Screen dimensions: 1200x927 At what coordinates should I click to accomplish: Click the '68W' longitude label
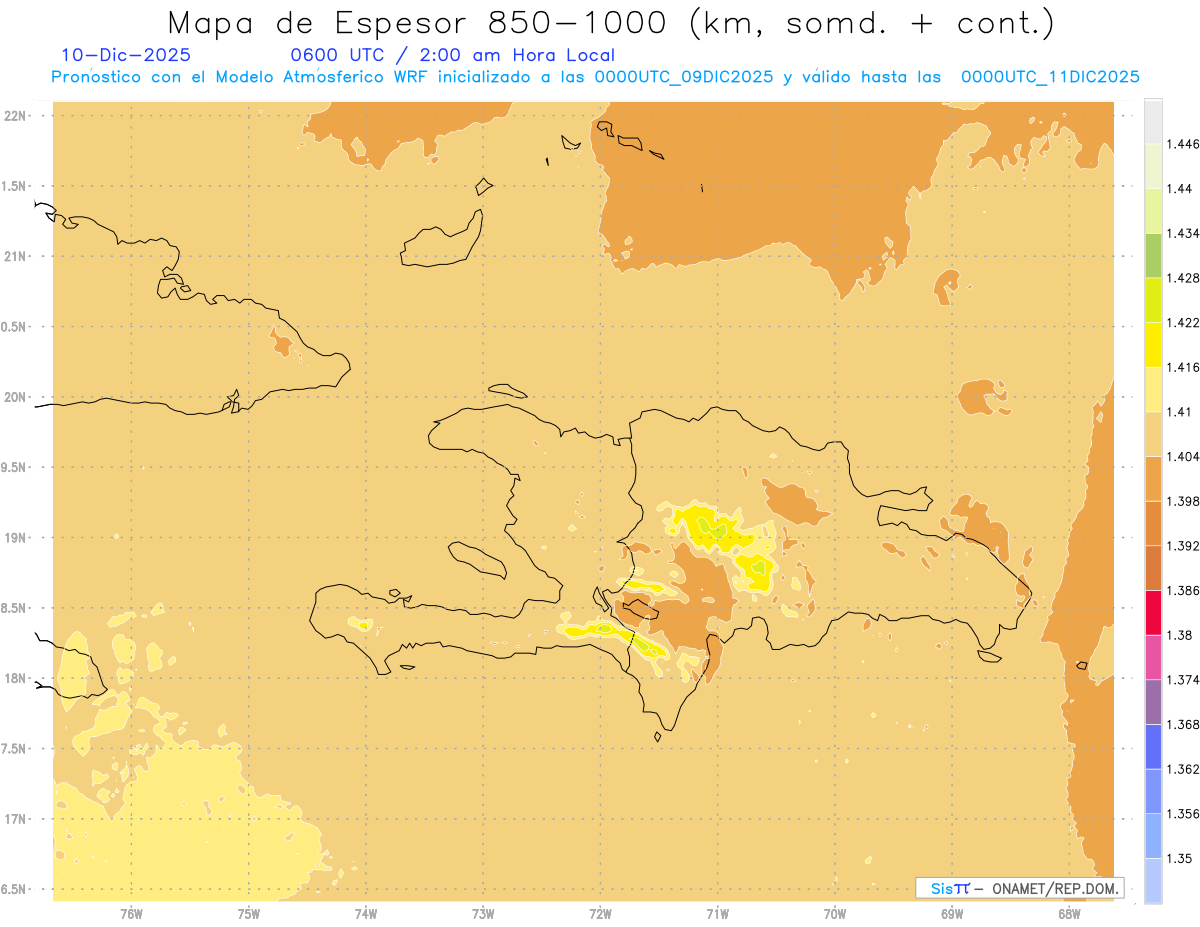pyautogui.click(x=1069, y=913)
